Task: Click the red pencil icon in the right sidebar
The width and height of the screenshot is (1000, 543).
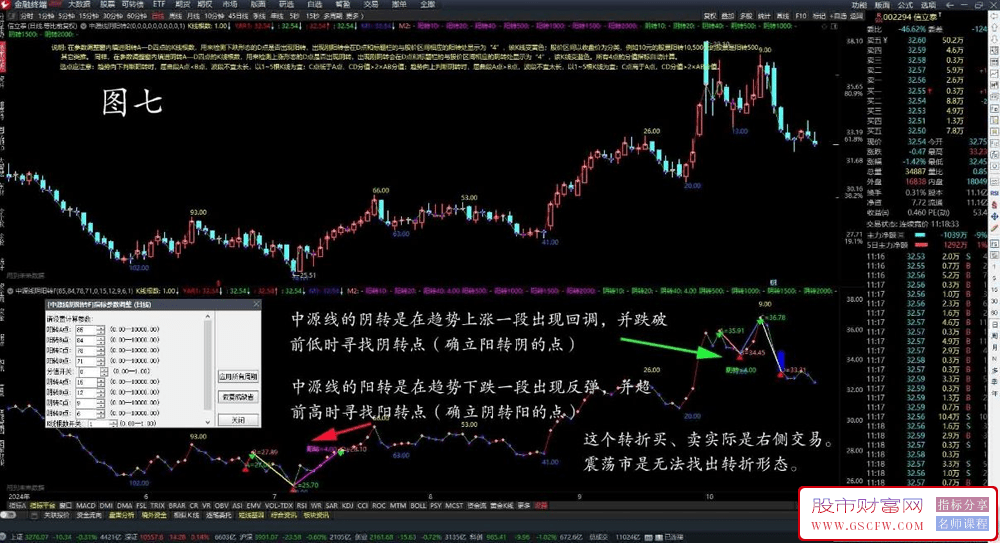Action: (x=994, y=228)
